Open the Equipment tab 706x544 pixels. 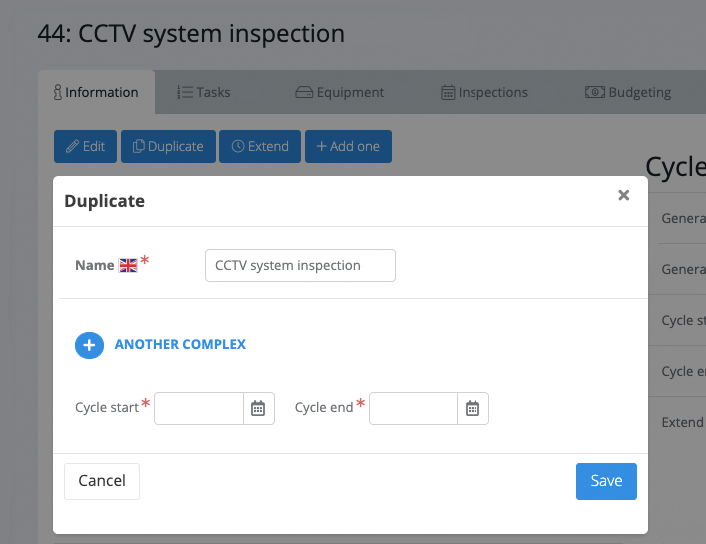click(339, 92)
